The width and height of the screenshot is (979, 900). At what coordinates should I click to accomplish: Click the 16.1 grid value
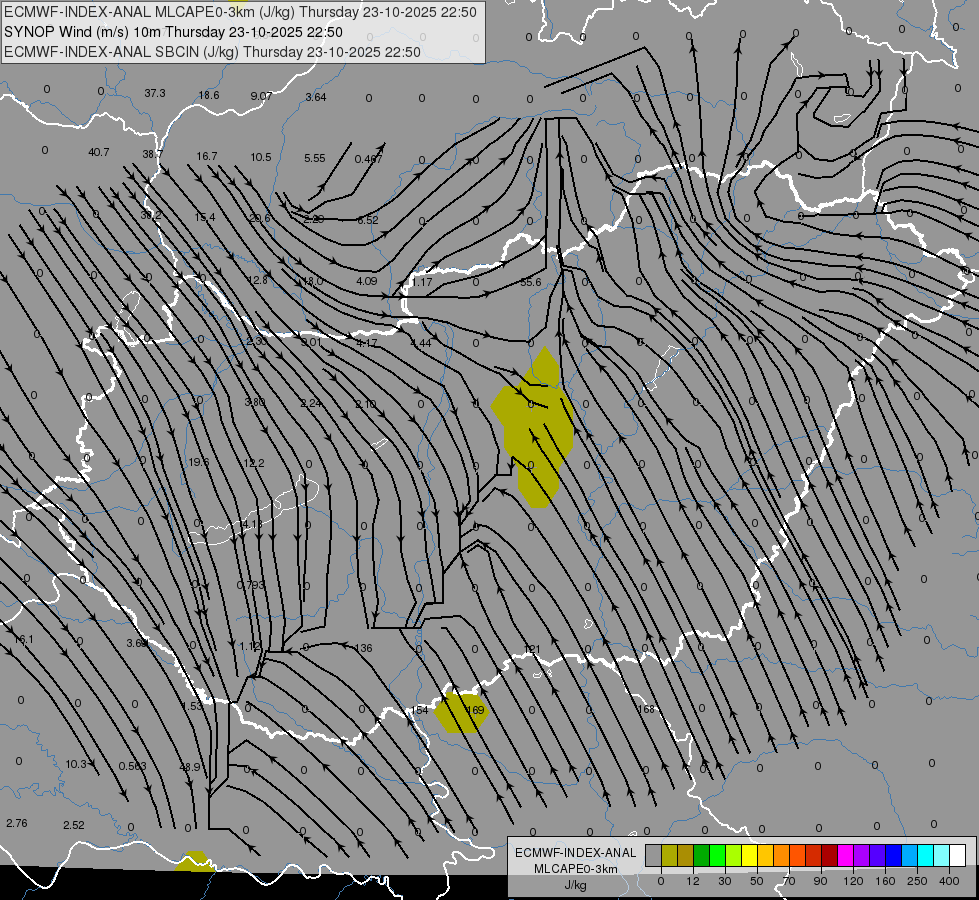23,639
